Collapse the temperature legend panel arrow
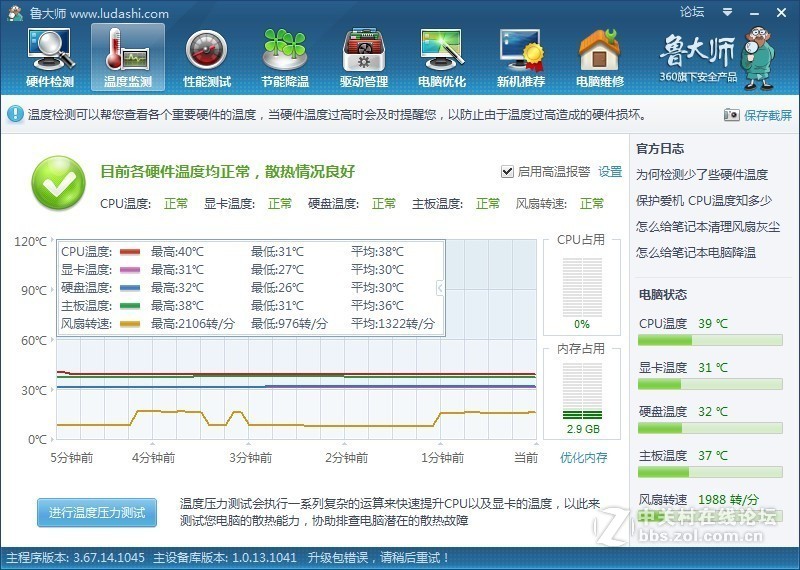This screenshot has width=800, height=570. [x=440, y=288]
